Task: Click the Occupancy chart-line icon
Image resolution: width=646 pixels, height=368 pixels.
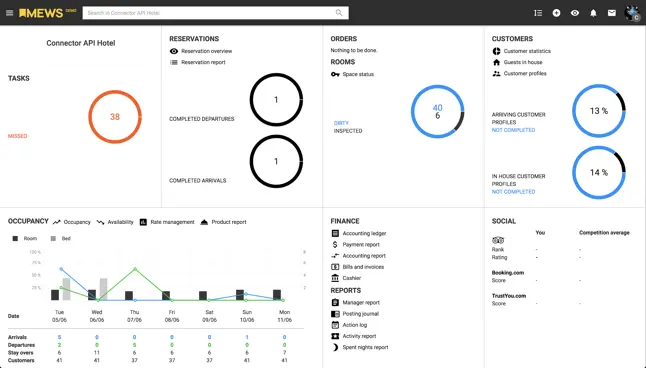Action: [56, 222]
